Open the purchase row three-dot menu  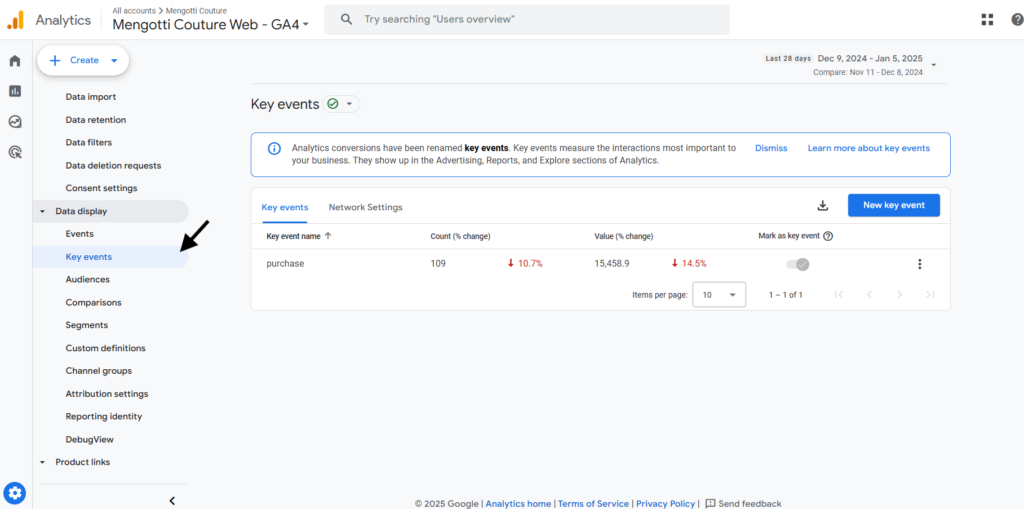(x=920, y=264)
